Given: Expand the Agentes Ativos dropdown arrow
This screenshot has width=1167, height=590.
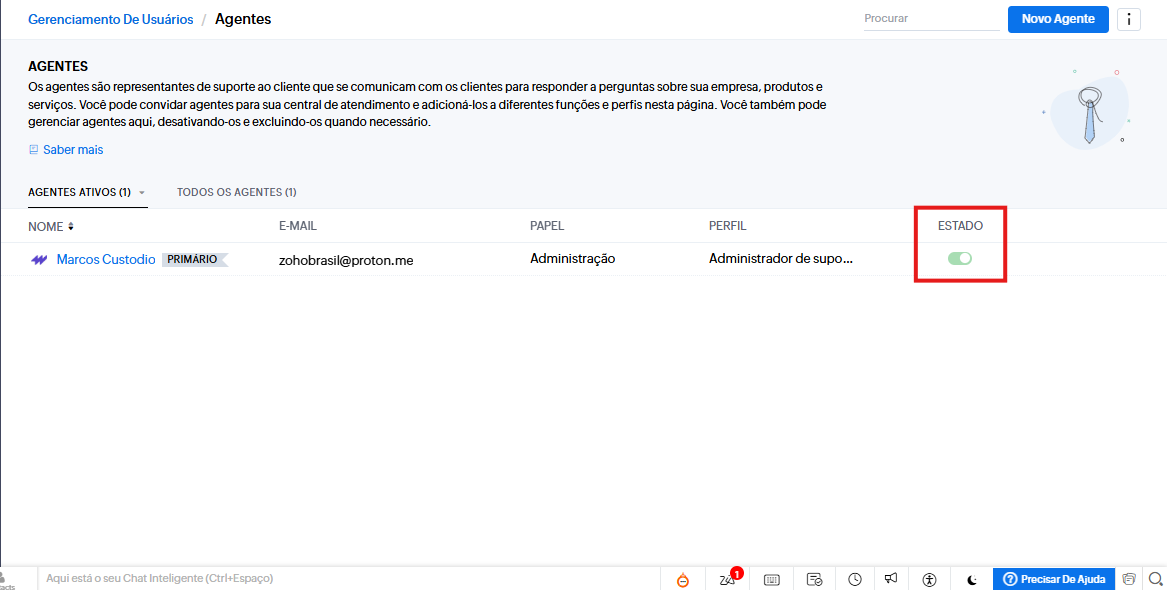Looking at the screenshot, I should click(142, 193).
